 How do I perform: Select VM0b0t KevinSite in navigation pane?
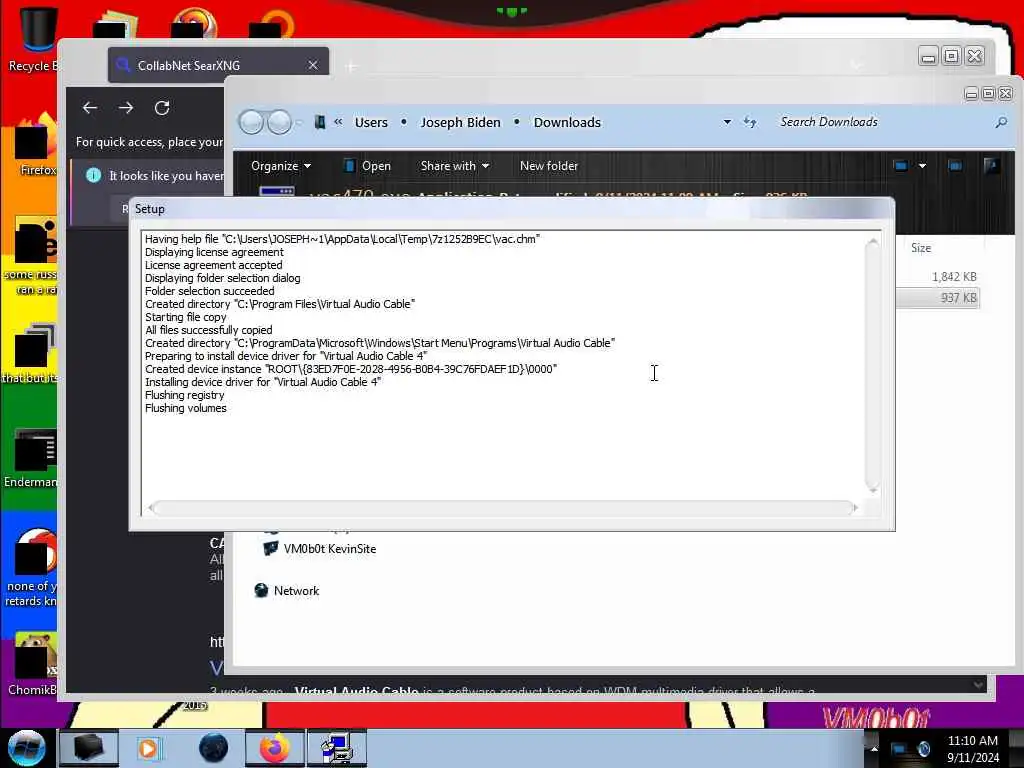pos(320,549)
